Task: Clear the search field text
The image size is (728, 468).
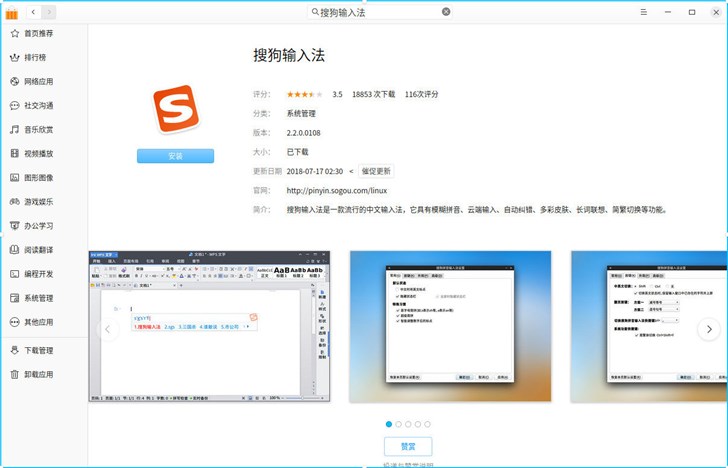Action: [446, 12]
